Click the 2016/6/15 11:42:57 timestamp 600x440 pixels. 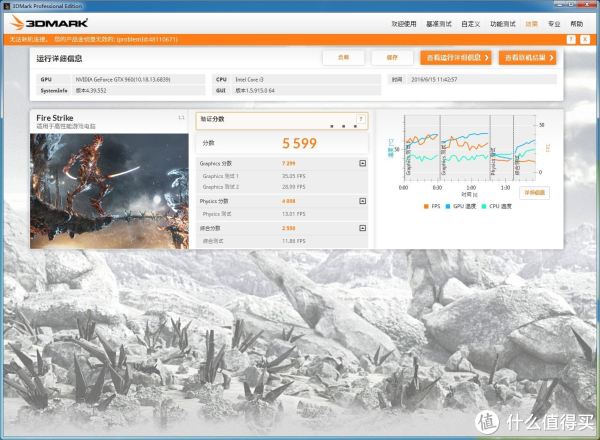click(x=434, y=80)
